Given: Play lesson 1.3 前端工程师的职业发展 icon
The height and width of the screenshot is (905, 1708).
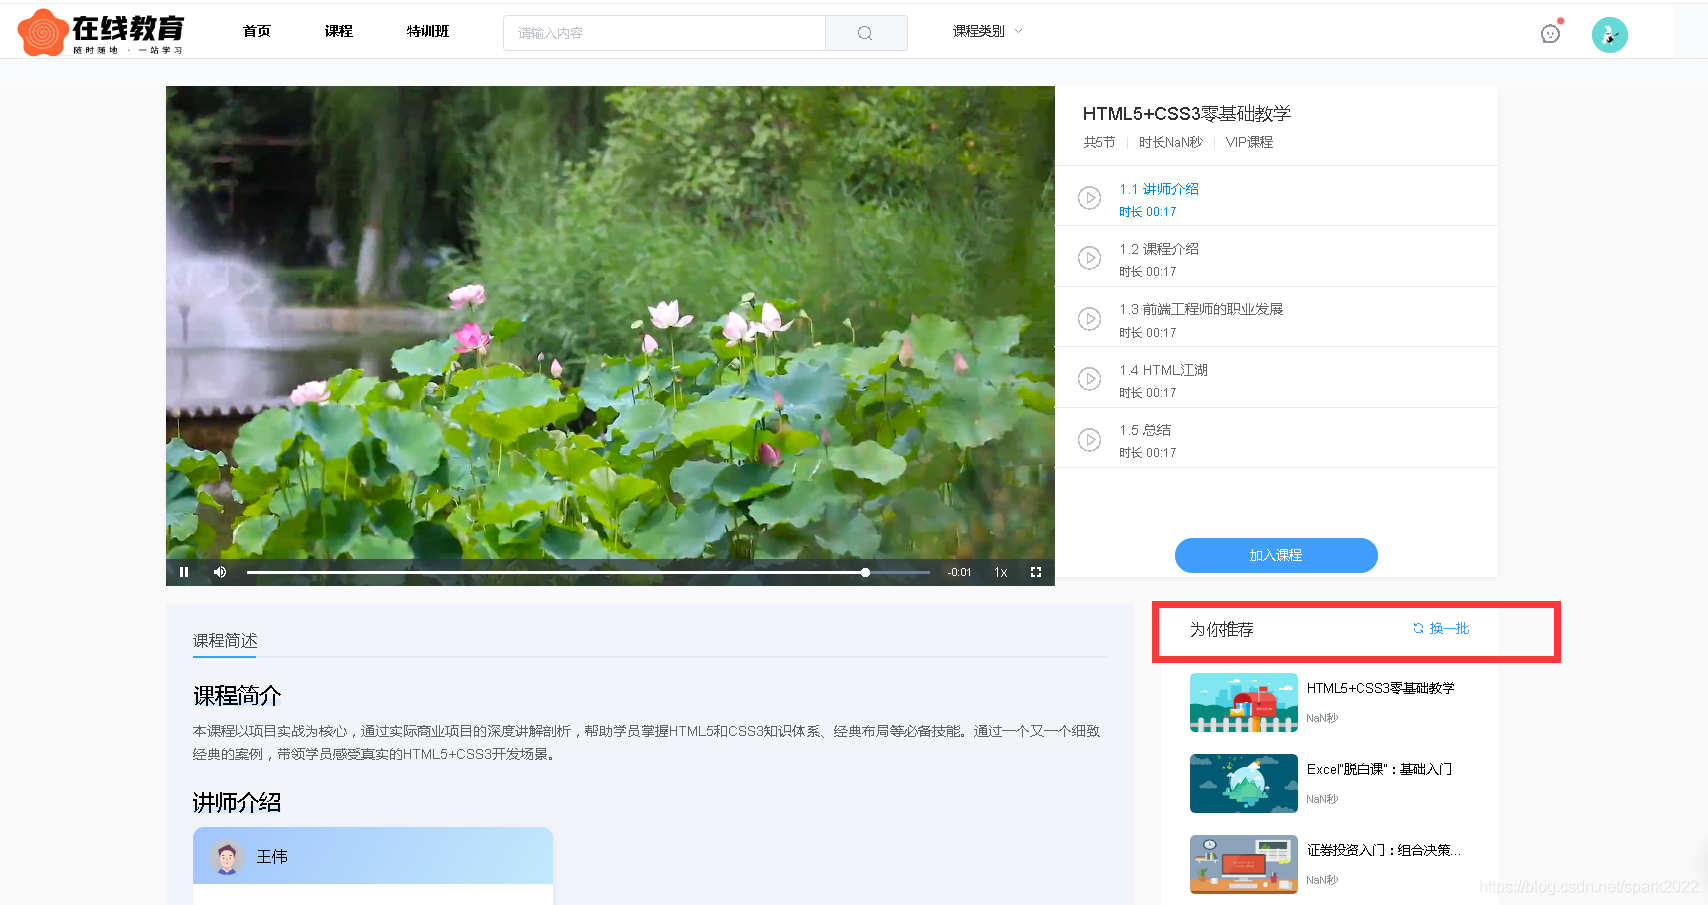Looking at the screenshot, I should 1089,319.
